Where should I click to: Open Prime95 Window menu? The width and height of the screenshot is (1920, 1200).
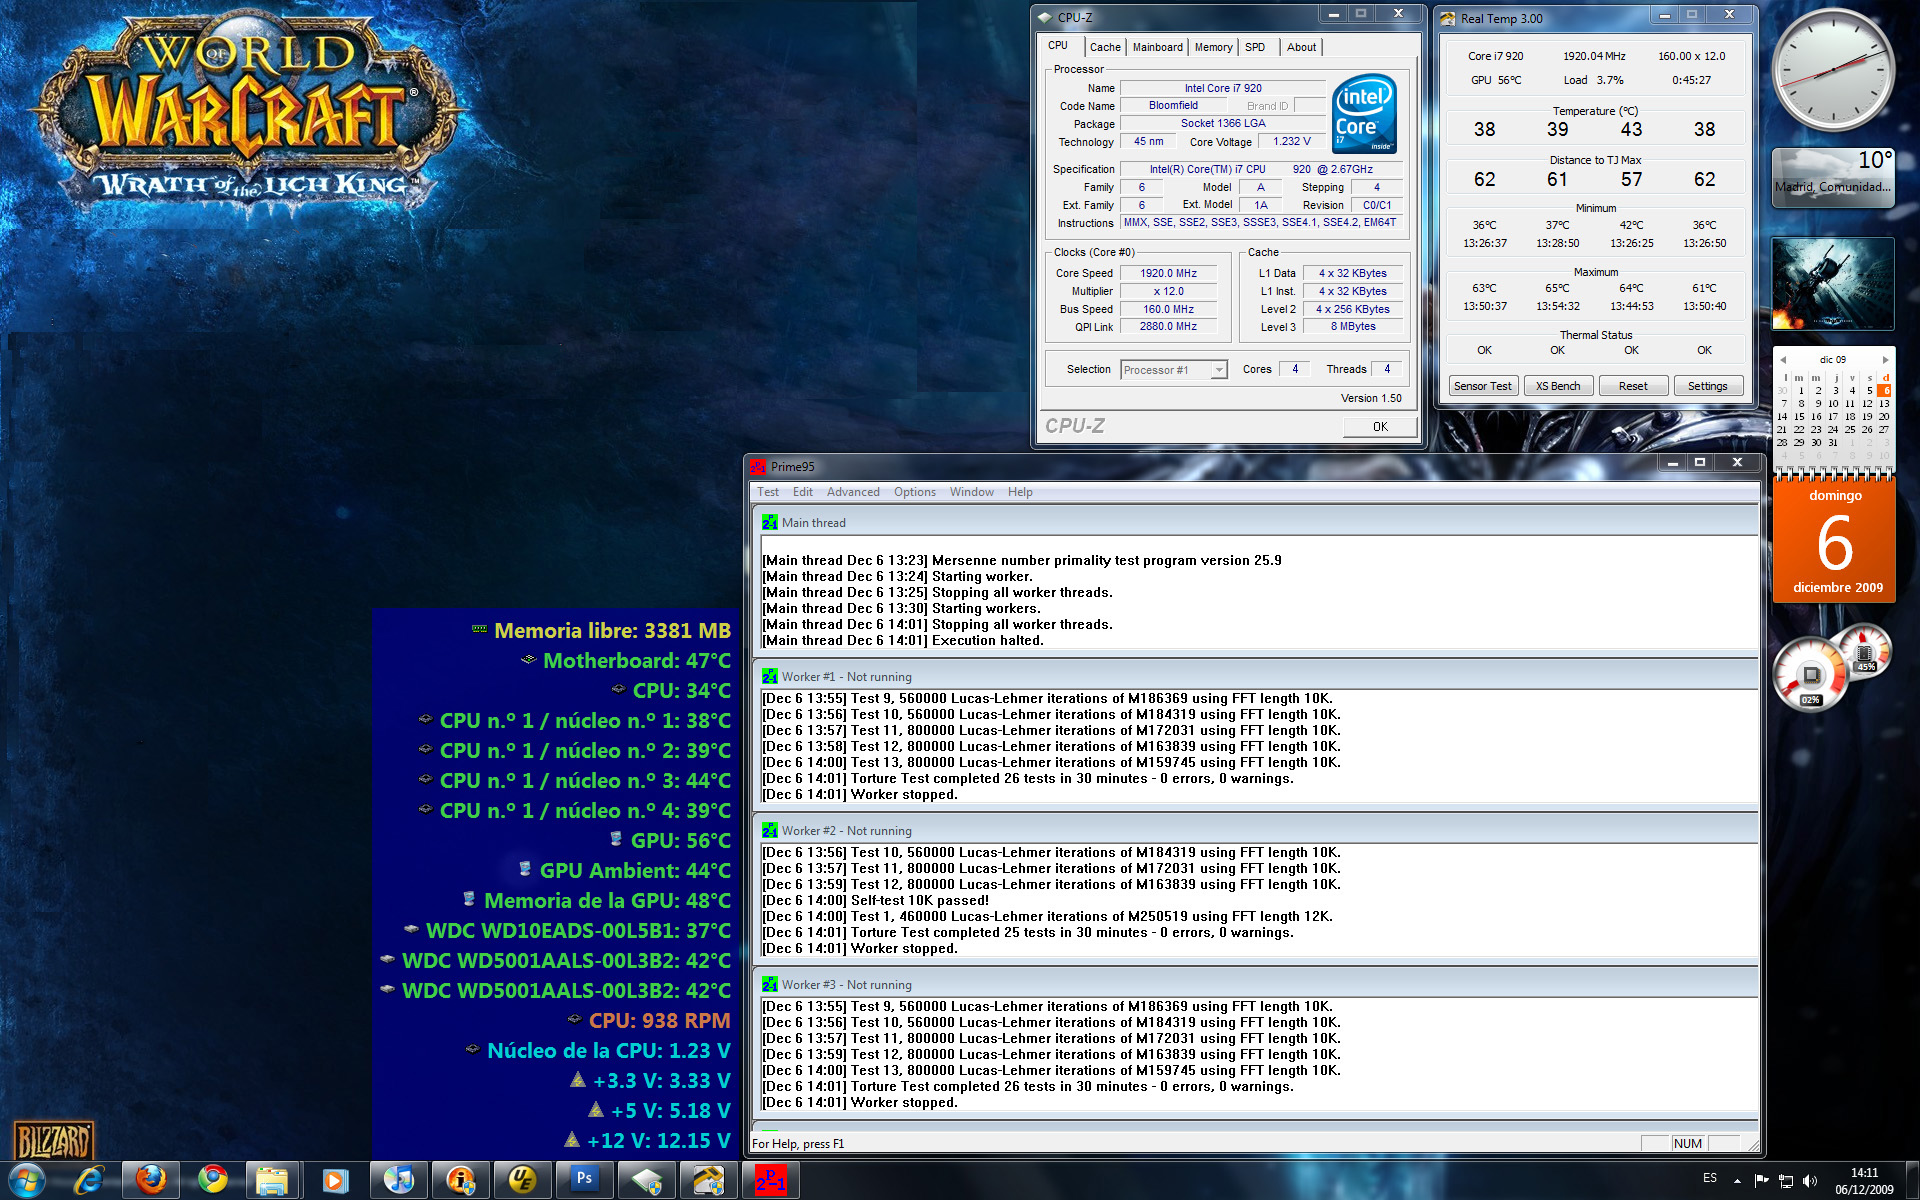click(x=972, y=492)
